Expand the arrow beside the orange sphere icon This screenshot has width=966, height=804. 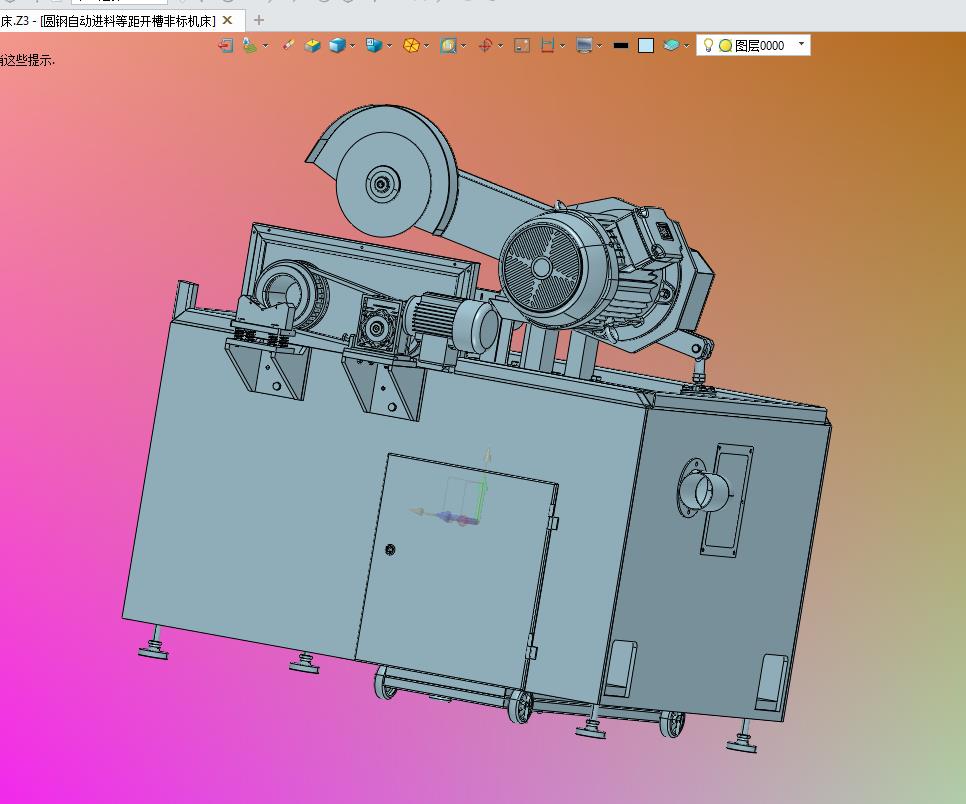pyautogui.click(x=426, y=45)
